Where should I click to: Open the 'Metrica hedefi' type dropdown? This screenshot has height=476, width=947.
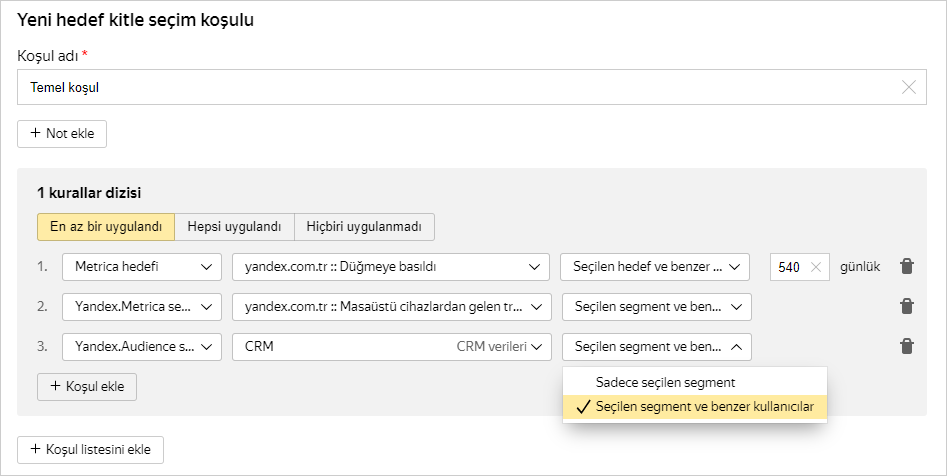[x=141, y=267]
